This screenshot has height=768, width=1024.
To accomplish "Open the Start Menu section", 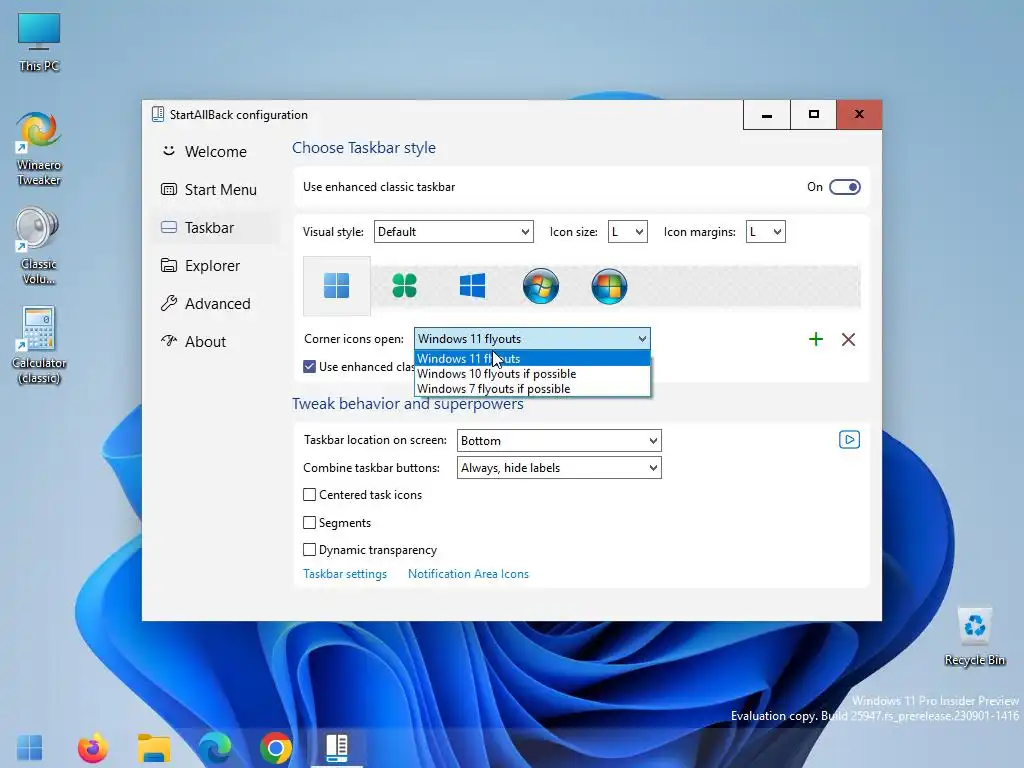I will pos(216,189).
